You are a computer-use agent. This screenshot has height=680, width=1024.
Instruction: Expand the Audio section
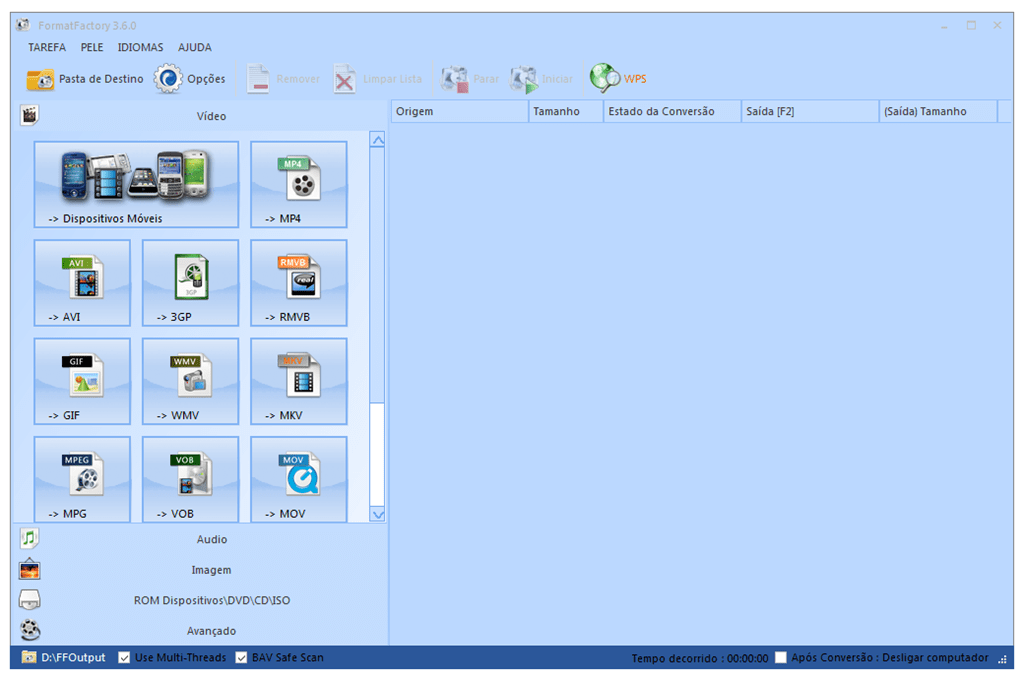(197, 539)
